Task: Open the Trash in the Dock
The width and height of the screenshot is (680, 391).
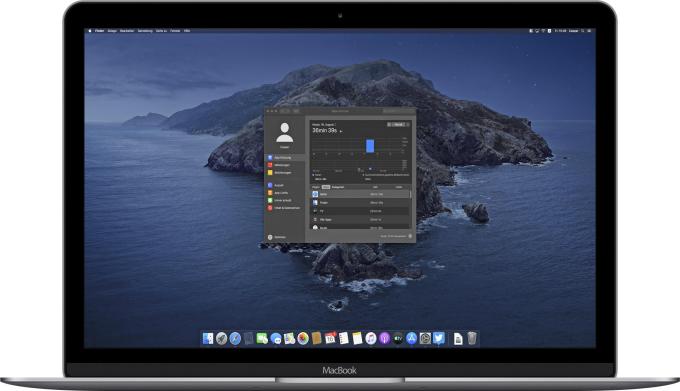Action: click(472, 338)
